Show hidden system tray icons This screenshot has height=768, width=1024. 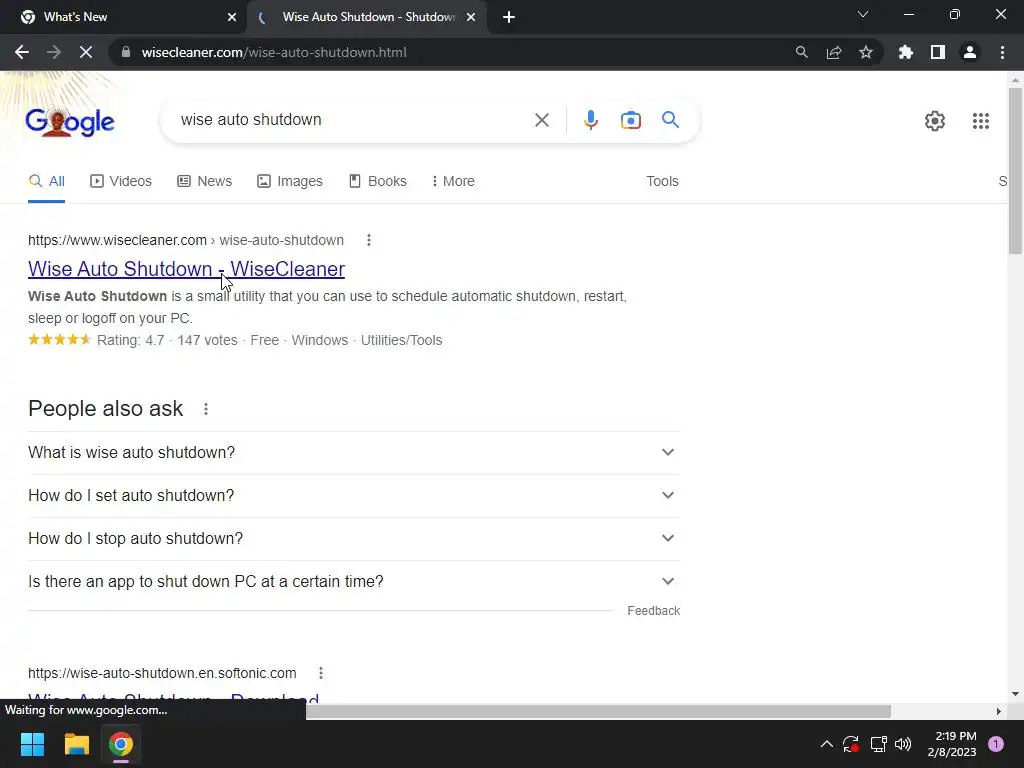826,744
